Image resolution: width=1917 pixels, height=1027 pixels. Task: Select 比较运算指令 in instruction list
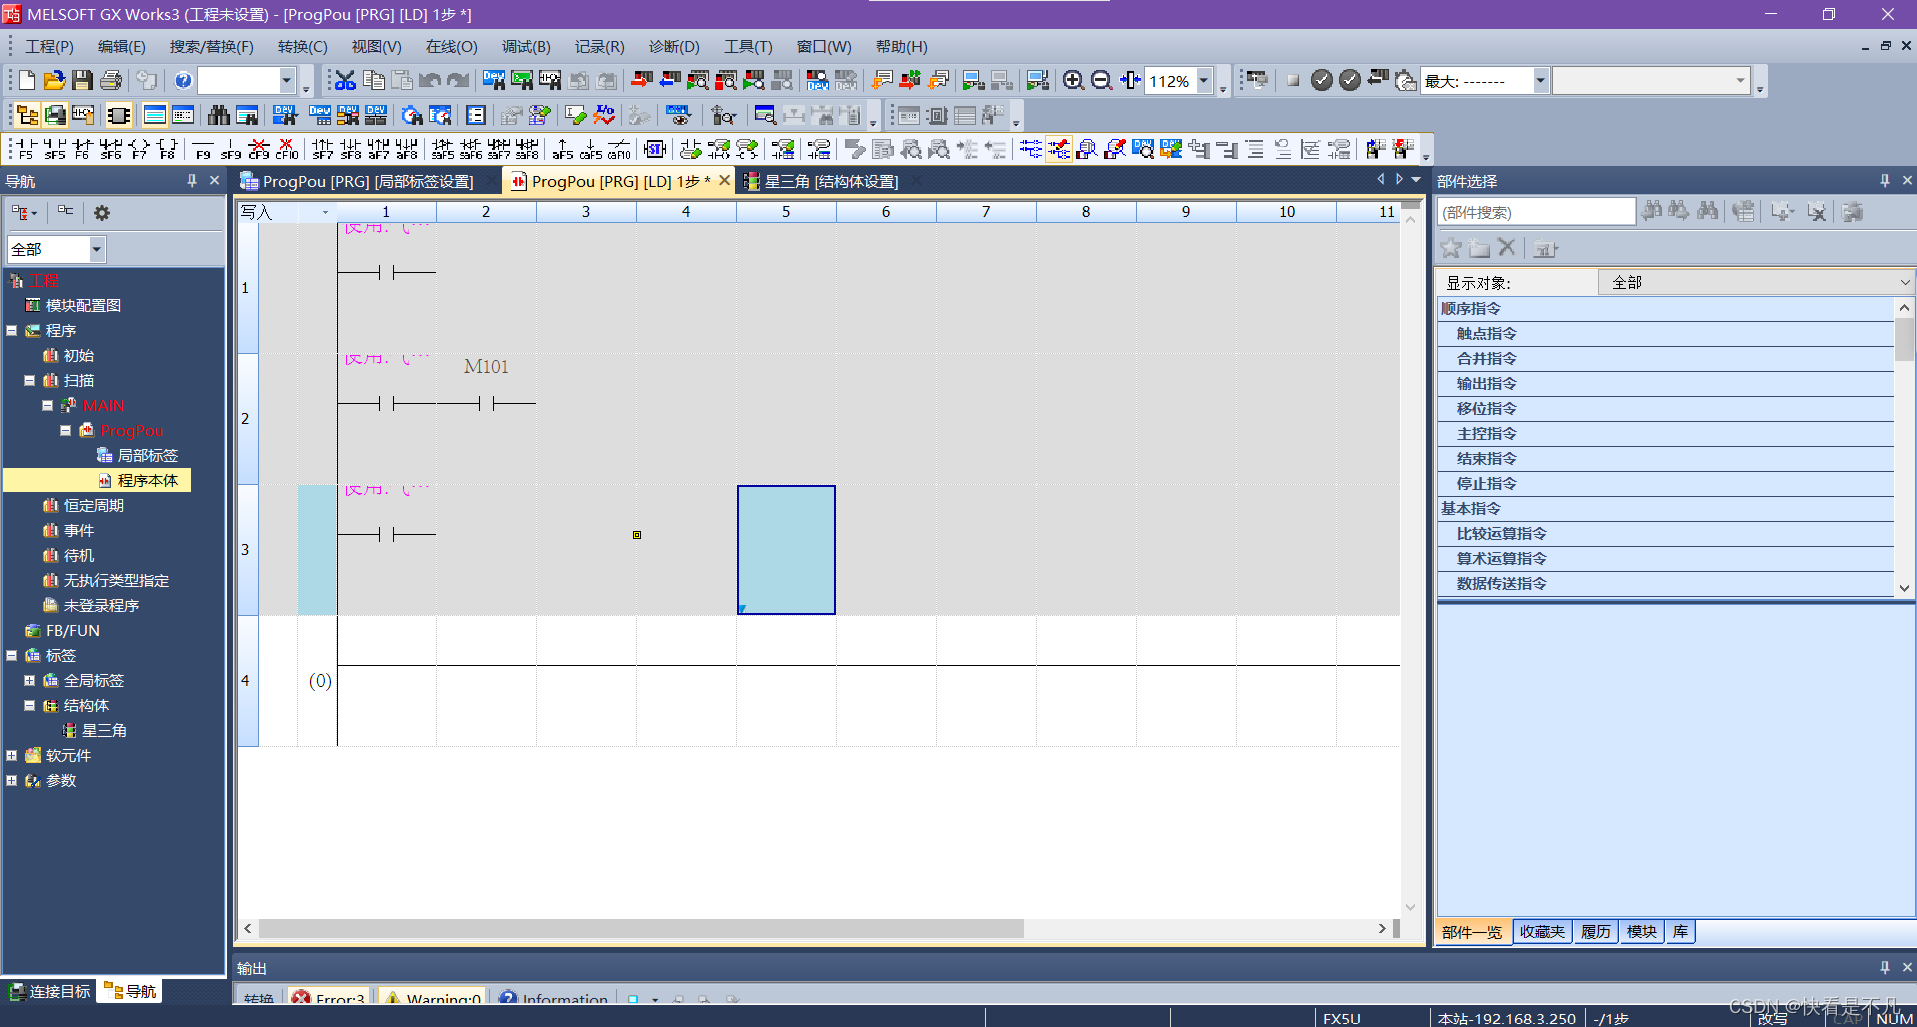[1501, 534]
